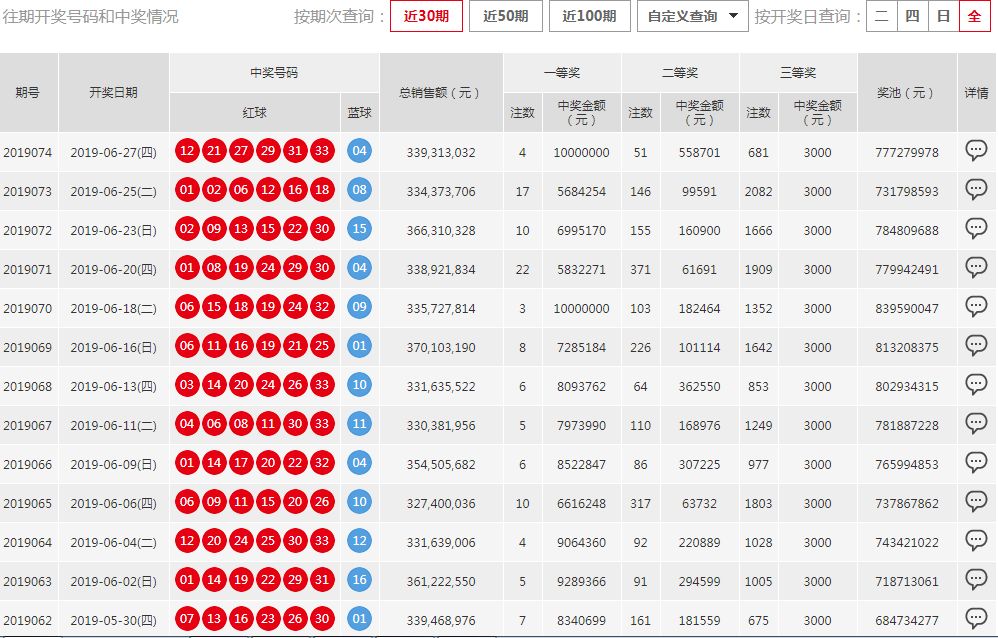This screenshot has height=638, width=998.
Task: Click draw number 2019069
Action: (27, 348)
